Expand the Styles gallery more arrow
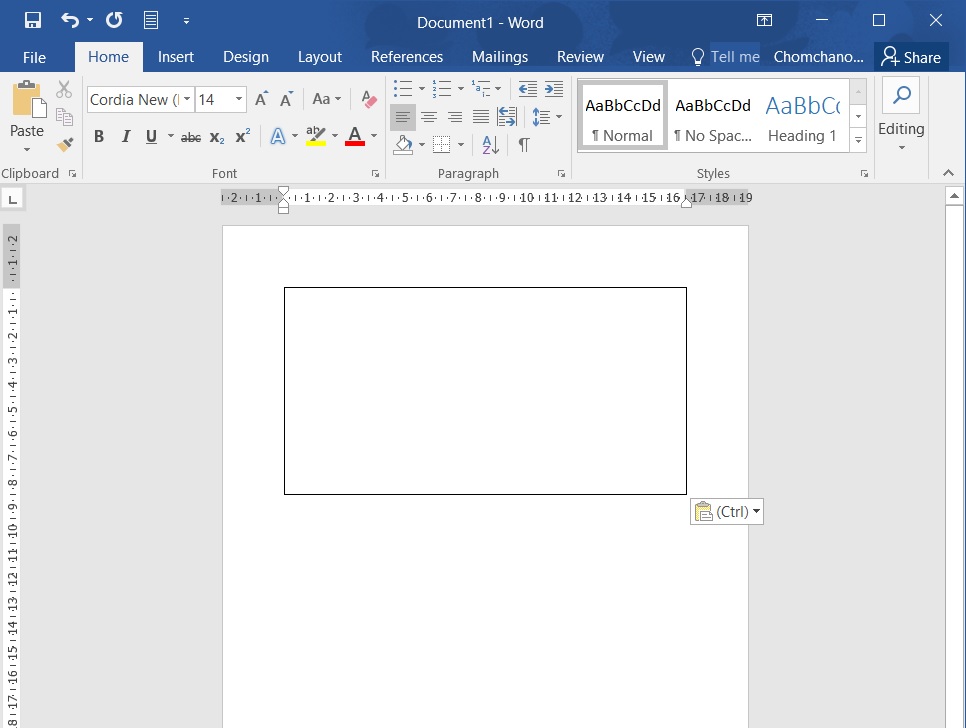Image resolution: width=966 pixels, height=728 pixels. click(x=858, y=141)
